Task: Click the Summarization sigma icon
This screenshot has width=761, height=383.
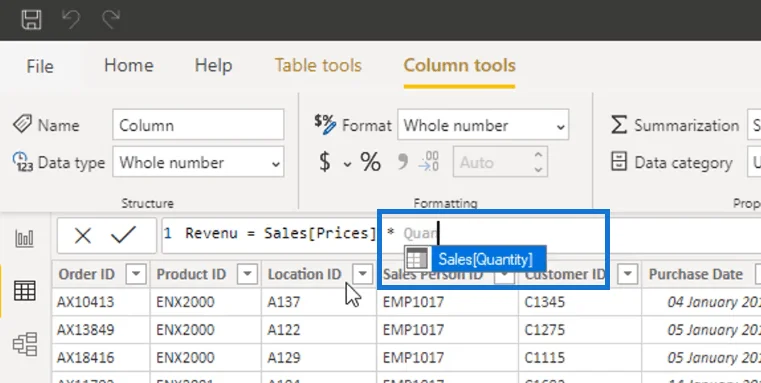Action: [618, 125]
